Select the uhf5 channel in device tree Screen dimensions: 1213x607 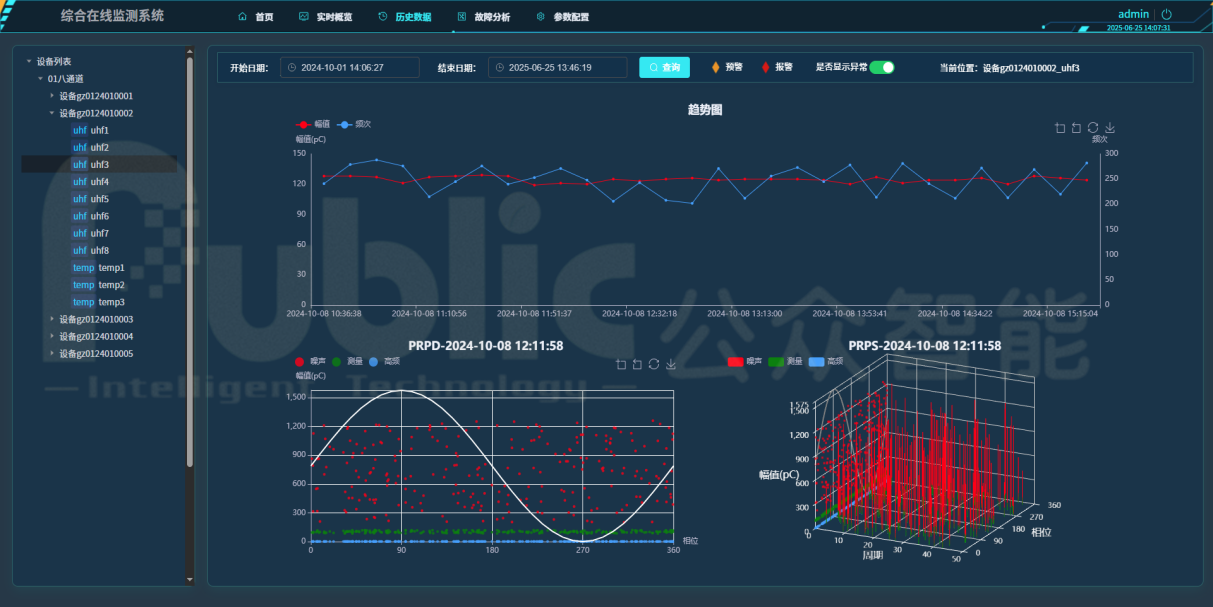99,199
